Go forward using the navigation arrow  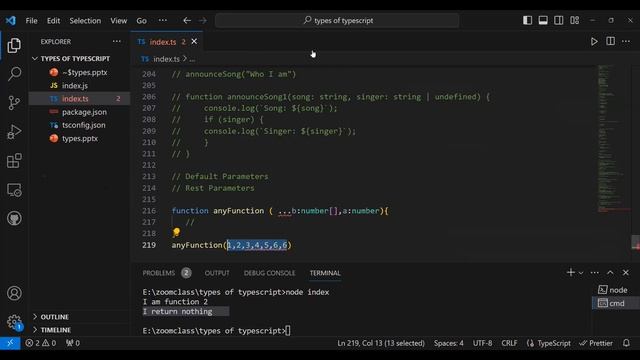pyautogui.click(x=202, y=20)
